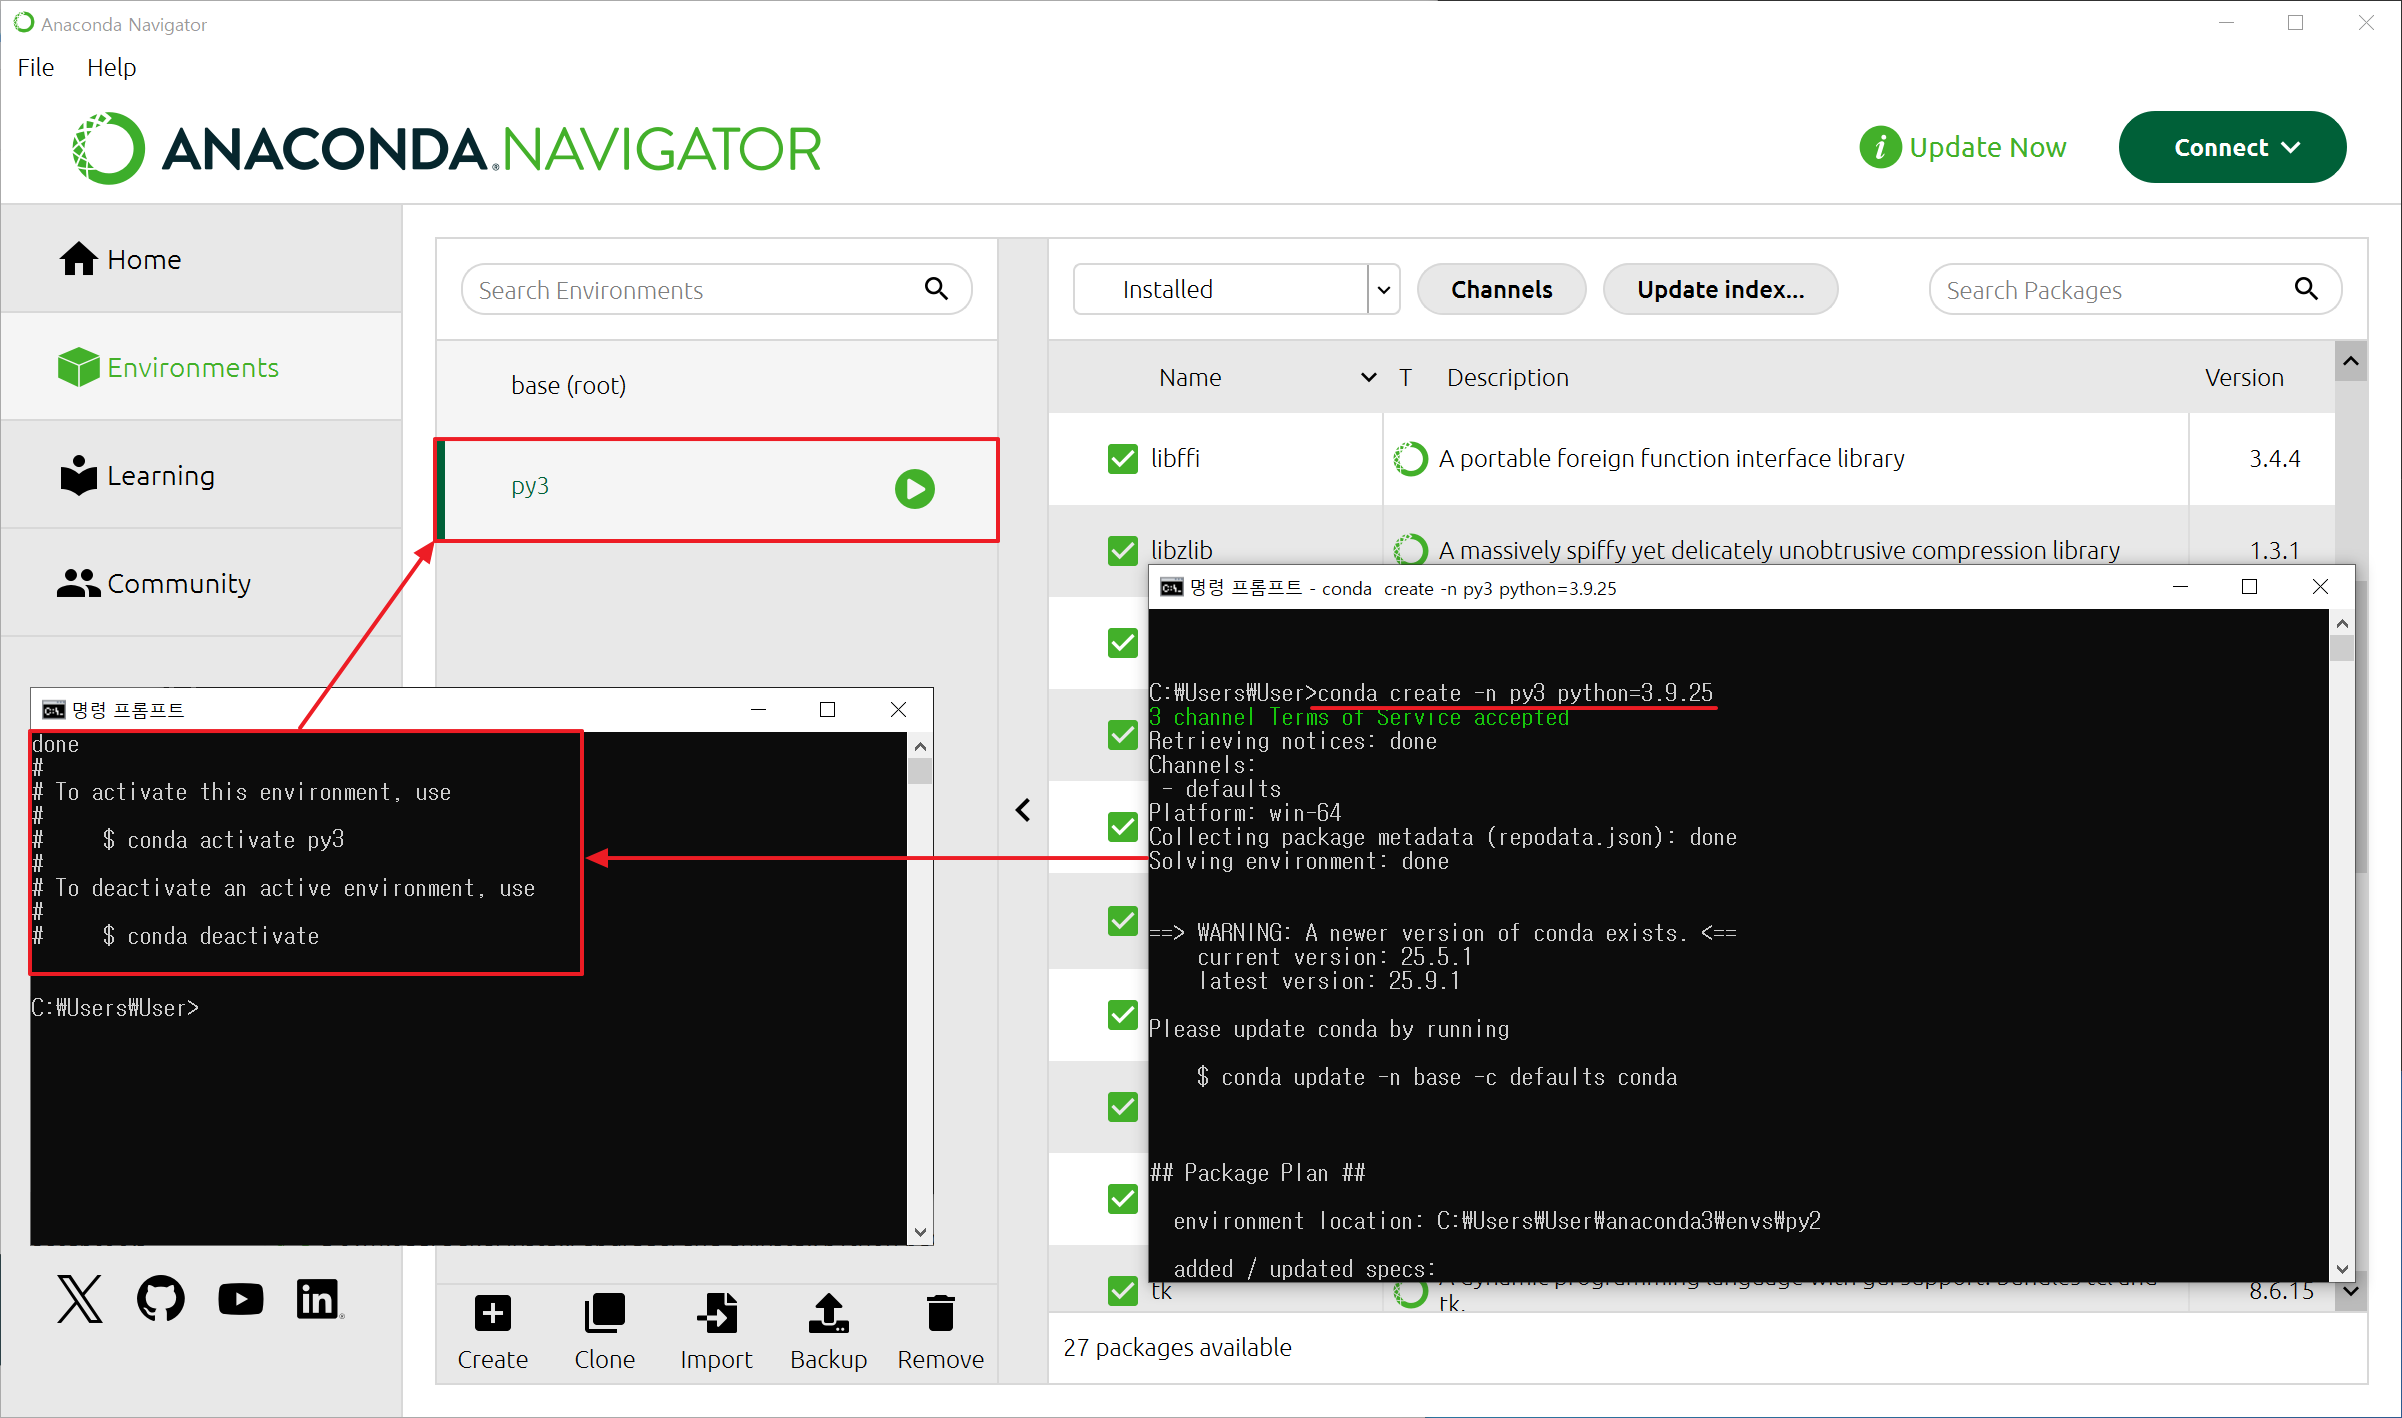2402x1418 pixels.
Task: Open the Installed filter dropdown
Action: pyautogui.click(x=1236, y=290)
